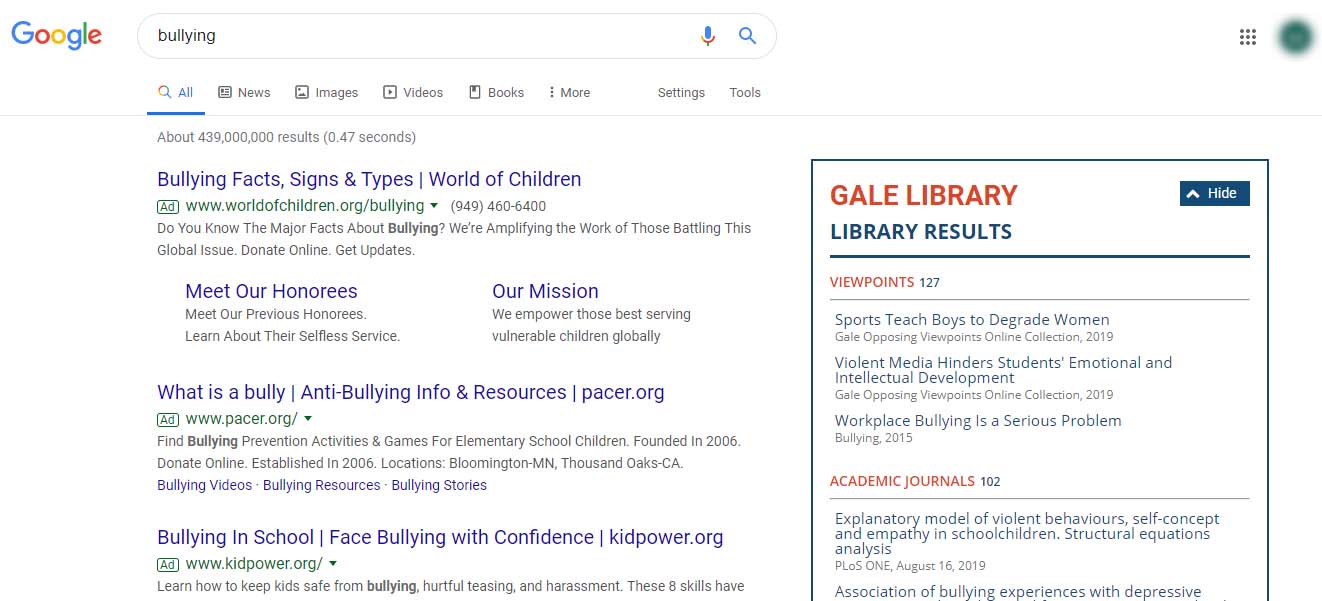Open the Google account avatar

(x=1296, y=37)
